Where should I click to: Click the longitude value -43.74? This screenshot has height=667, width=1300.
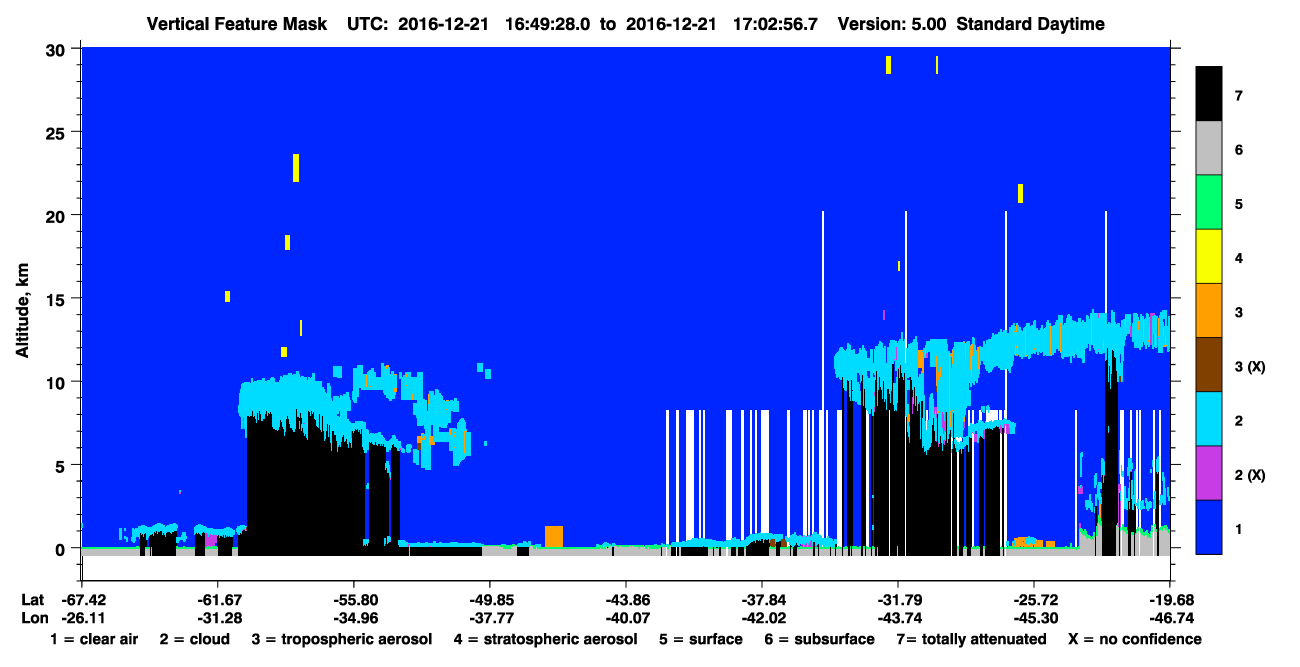coord(898,618)
